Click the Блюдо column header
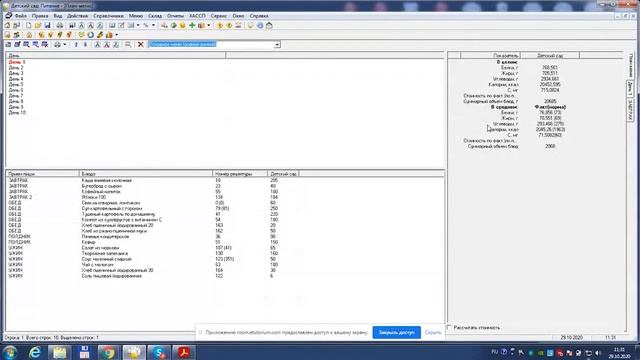Image resolution: width=640 pixels, height=360 pixels. [146, 174]
